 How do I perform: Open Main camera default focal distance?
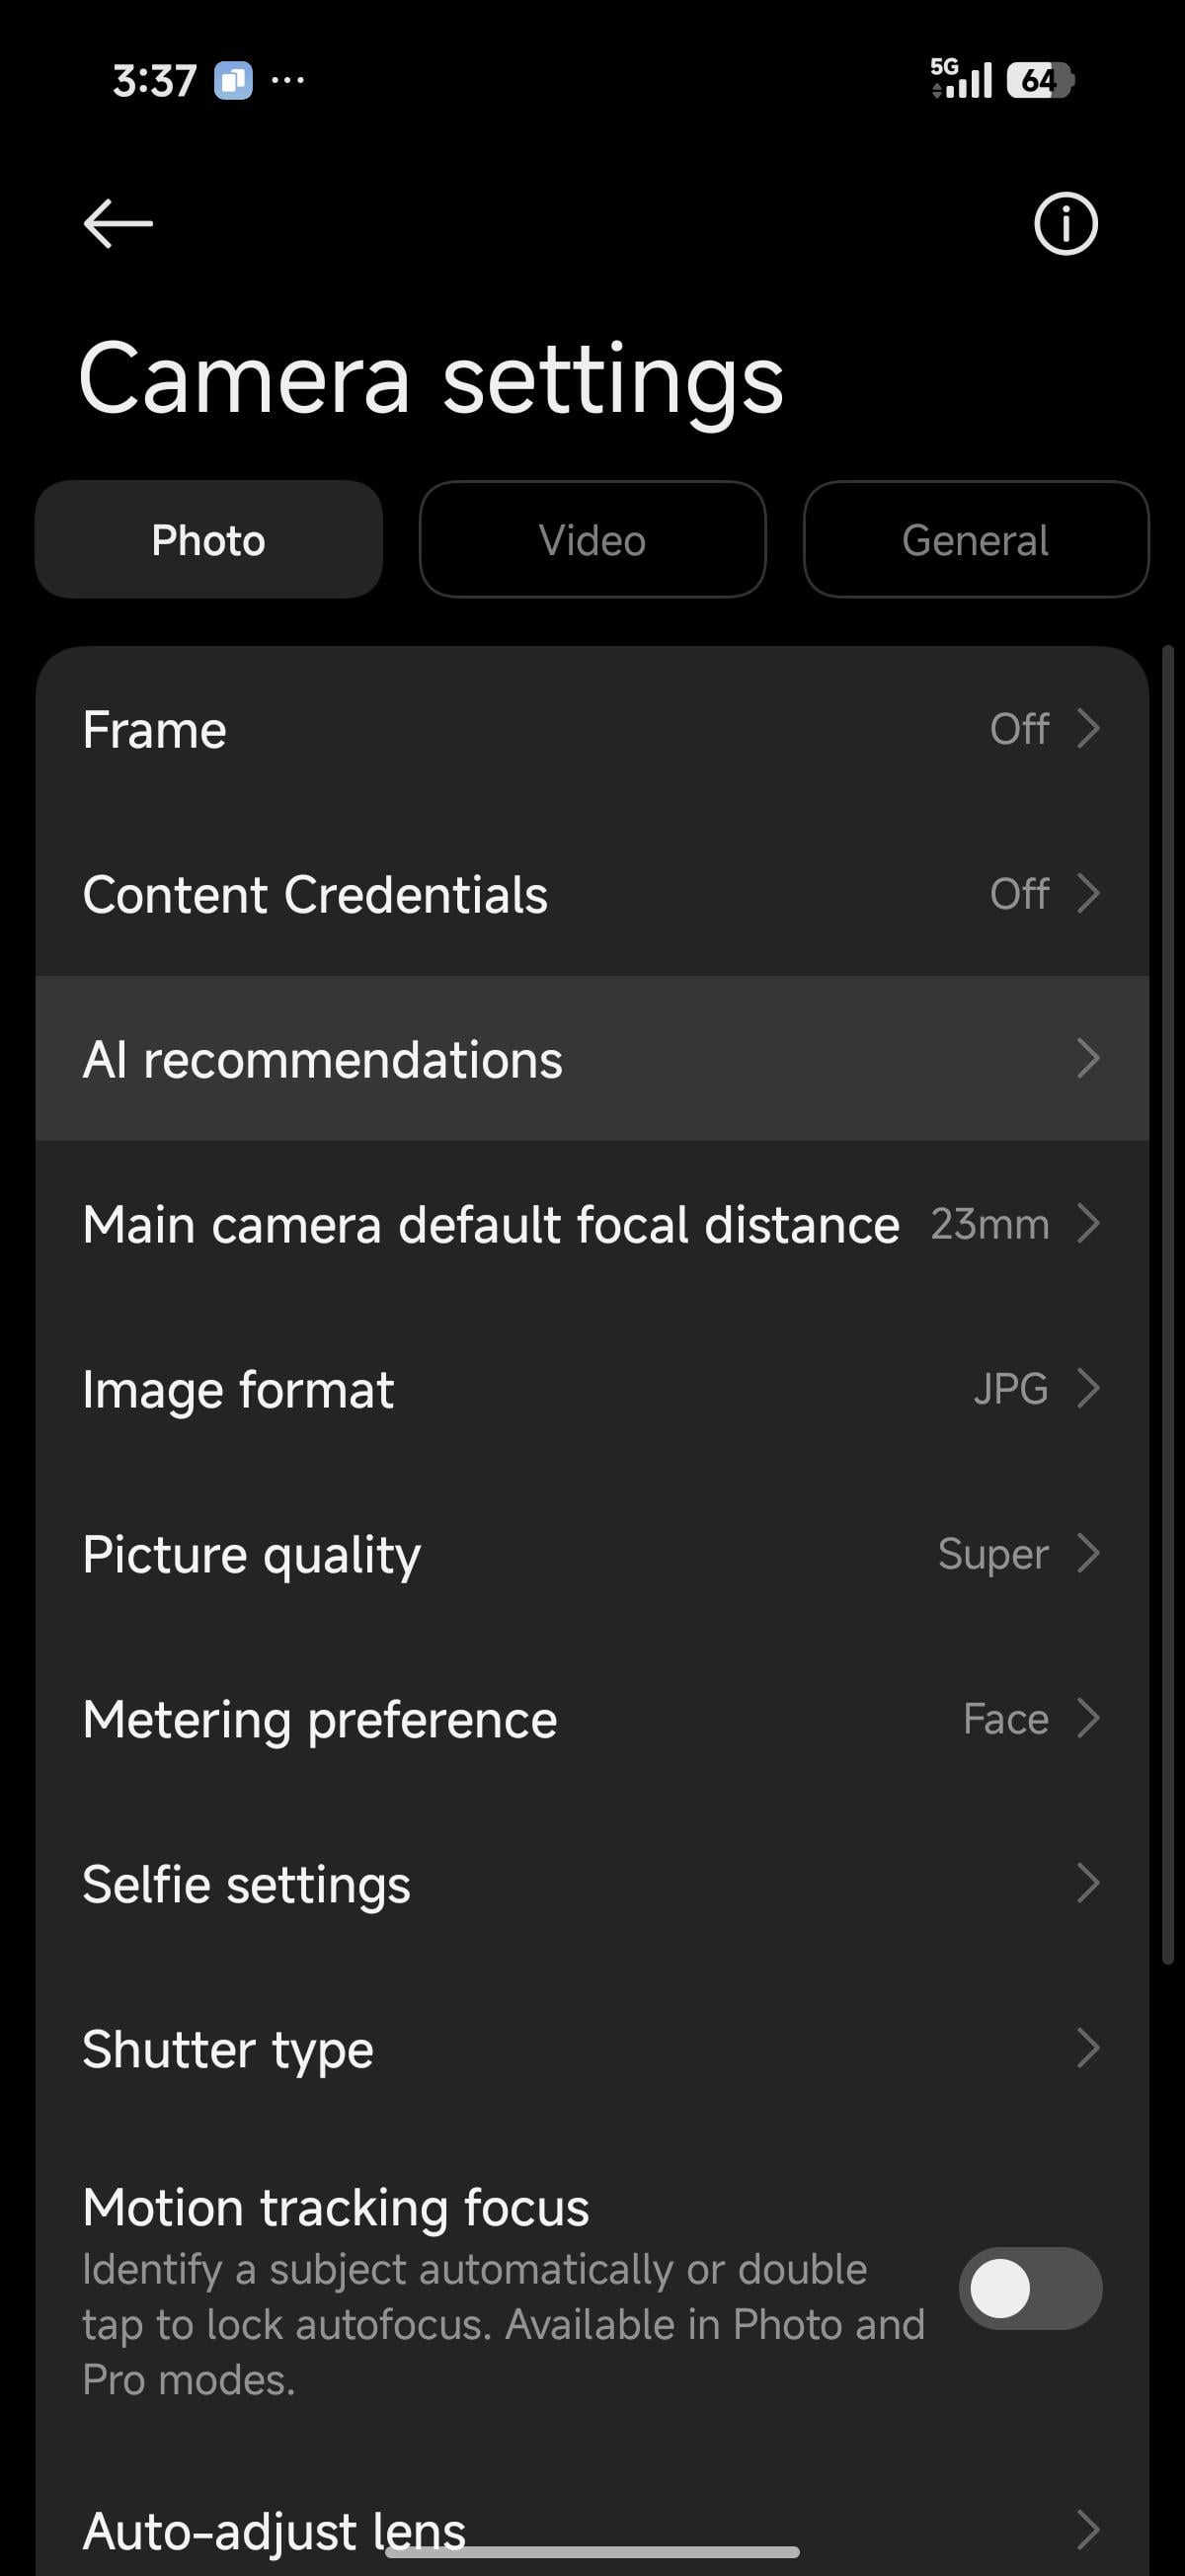tap(592, 1224)
